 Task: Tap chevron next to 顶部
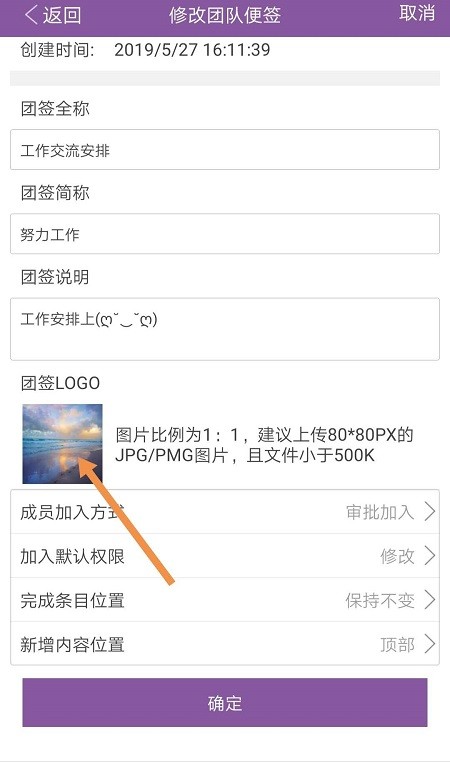point(430,644)
